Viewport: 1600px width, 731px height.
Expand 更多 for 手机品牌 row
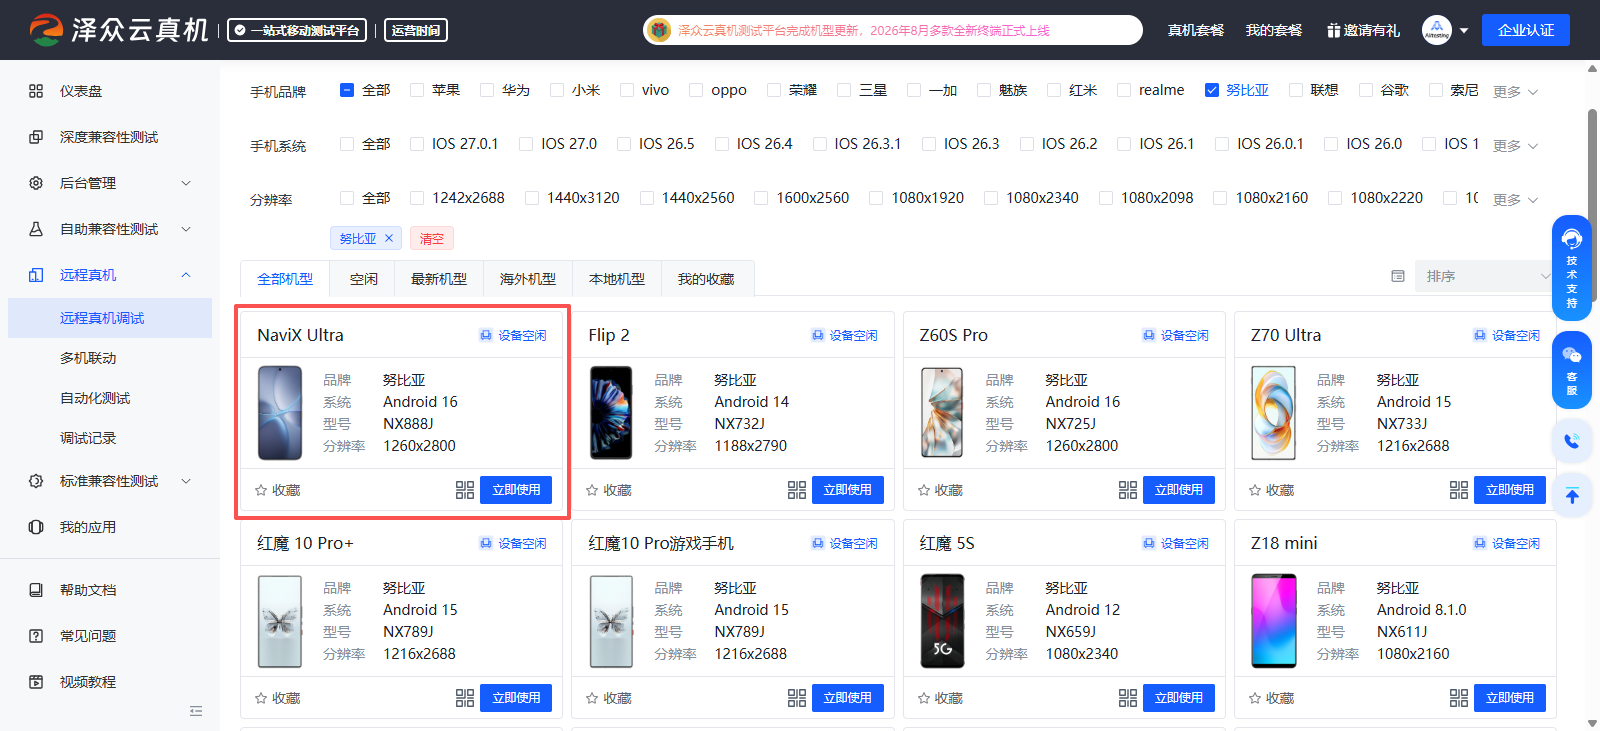tap(1515, 92)
